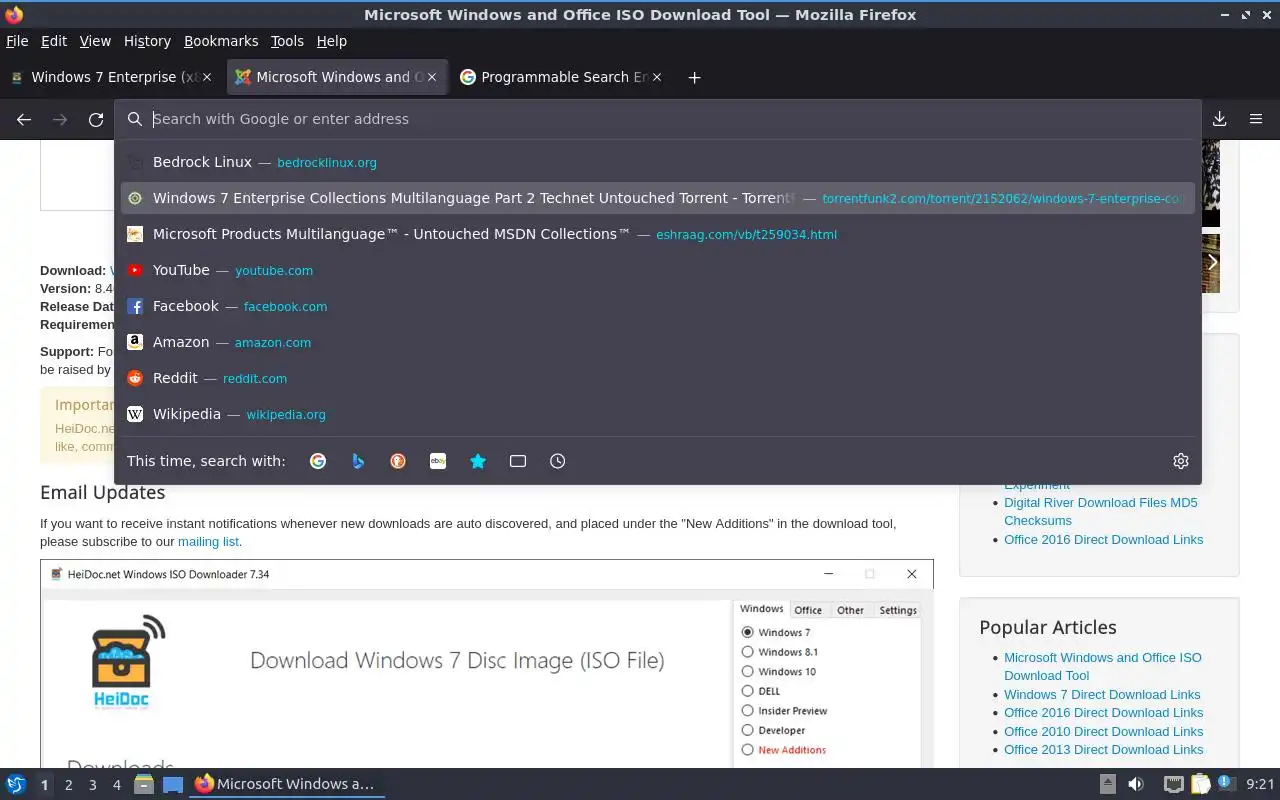
Task: Choose the Bedrock Linux suggestion
Action: coord(658,162)
